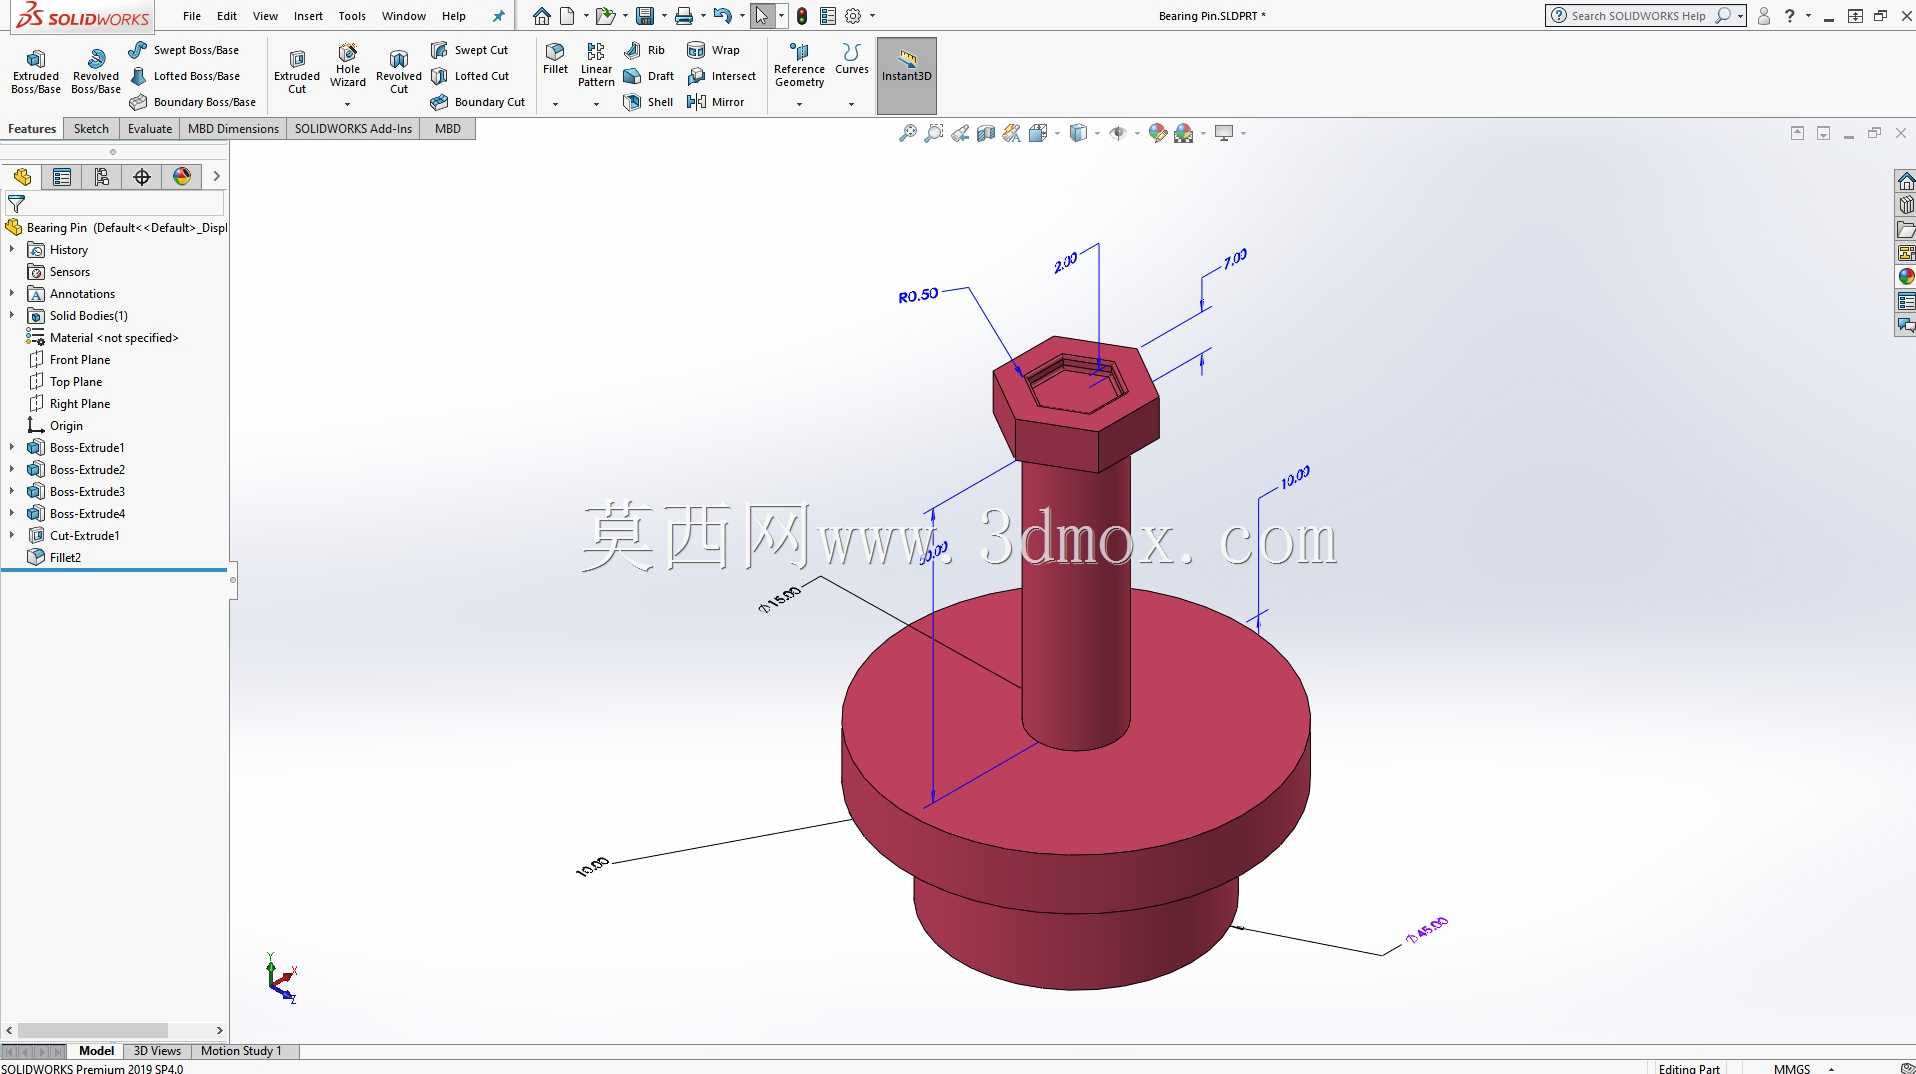The height and width of the screenshot is (1074, 1916).
Task: Open the 3D Views tab
Action: click(x=157, y=1051)
